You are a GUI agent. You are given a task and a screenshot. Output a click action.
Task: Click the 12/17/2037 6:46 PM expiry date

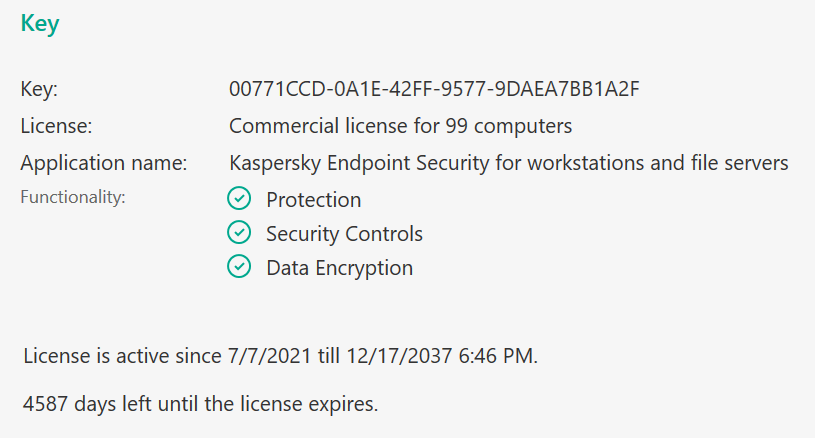point(440,356)
